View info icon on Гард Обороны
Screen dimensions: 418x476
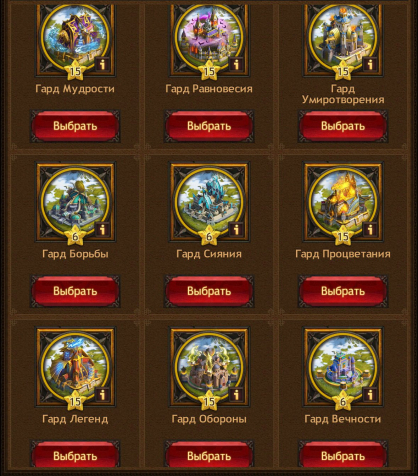pyautogui.click(x=236, y=394)
